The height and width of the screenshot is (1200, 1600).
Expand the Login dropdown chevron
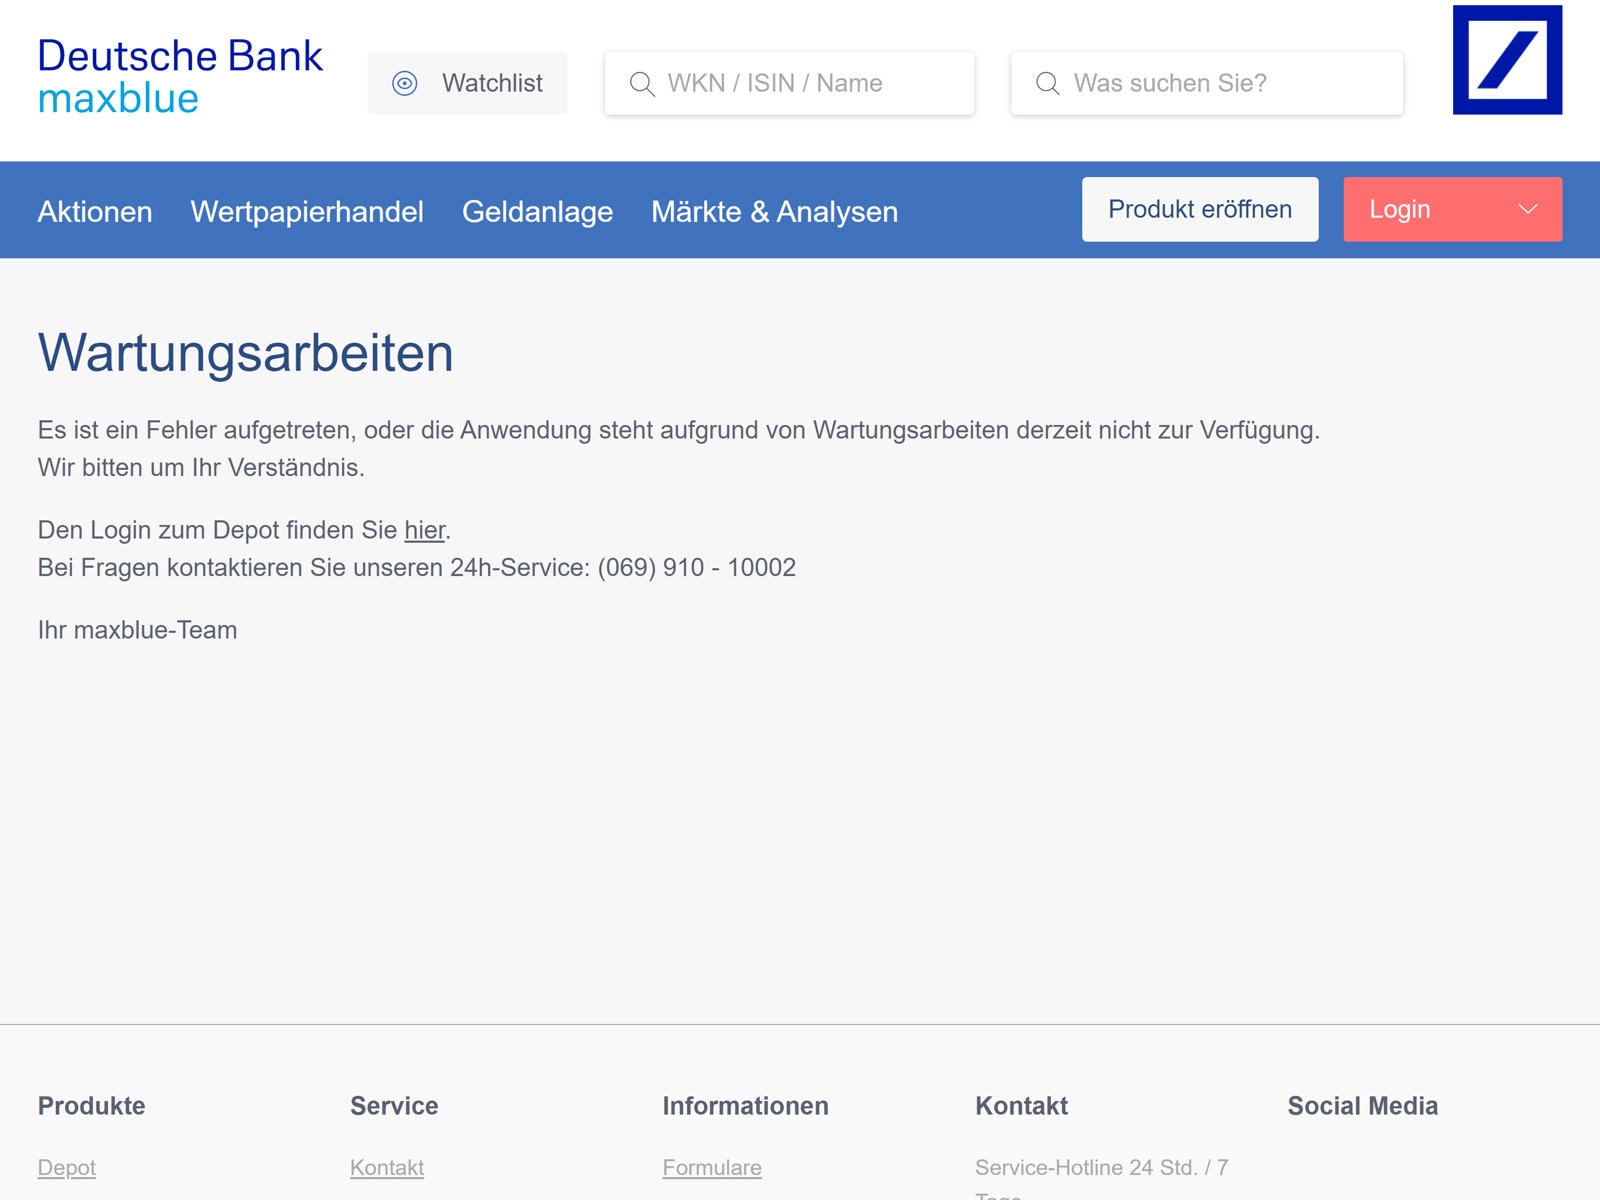tap(1527, 209)
